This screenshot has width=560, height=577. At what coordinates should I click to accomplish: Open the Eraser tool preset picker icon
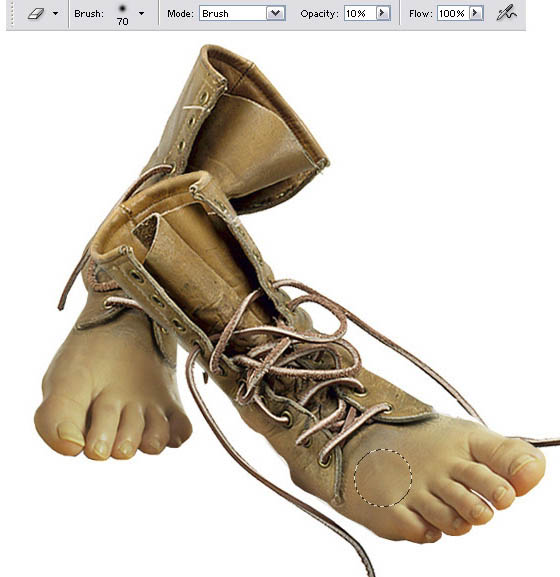36,14
